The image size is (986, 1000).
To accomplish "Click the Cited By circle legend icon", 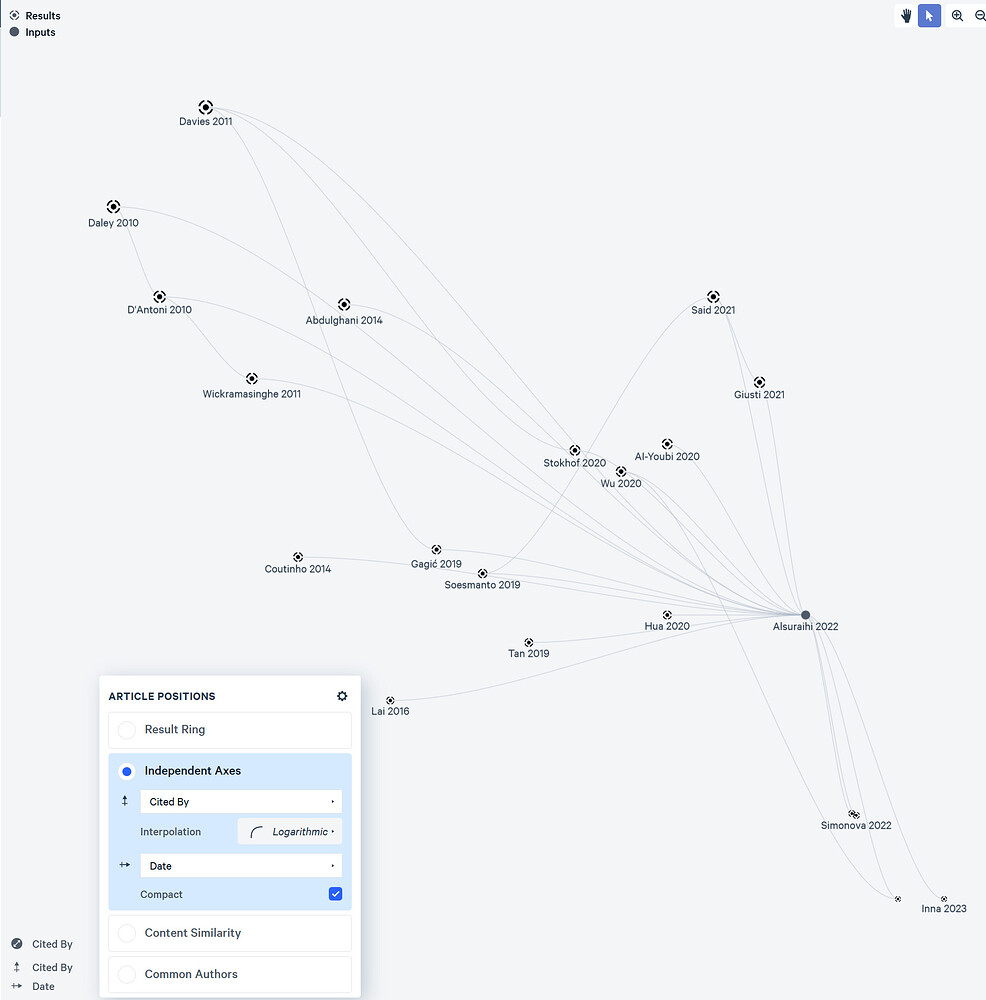I will click(x=14, y=943).
